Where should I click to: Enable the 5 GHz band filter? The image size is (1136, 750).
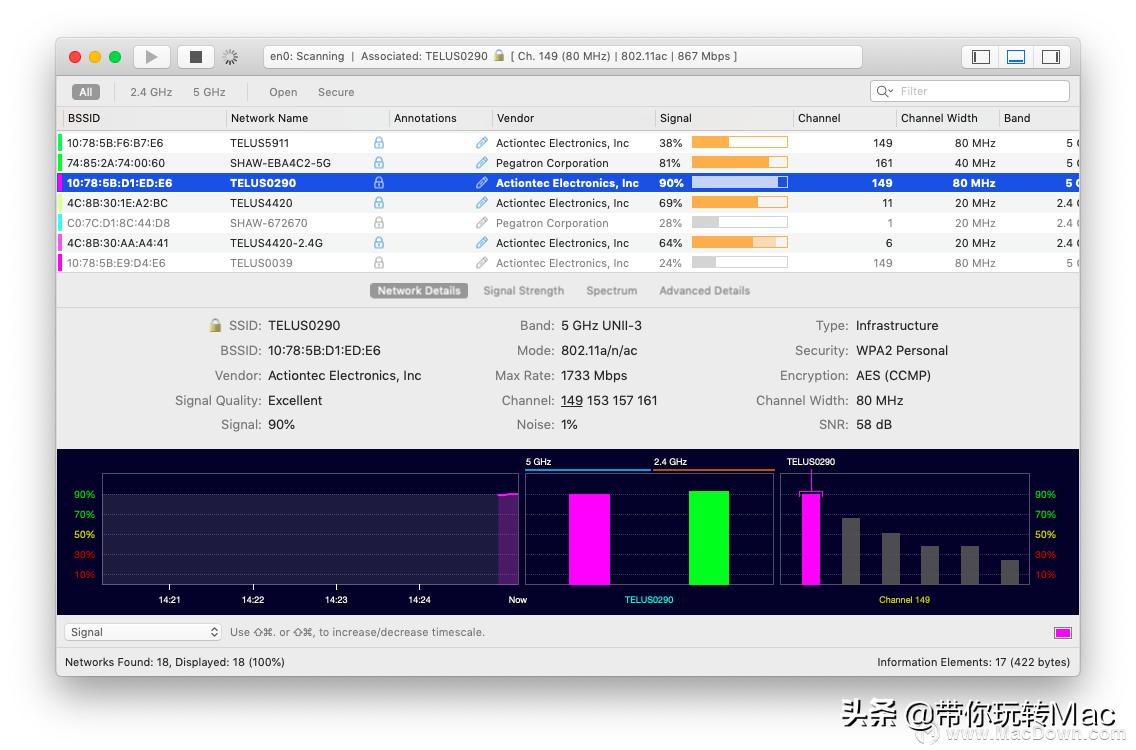(x=209, y=92)
